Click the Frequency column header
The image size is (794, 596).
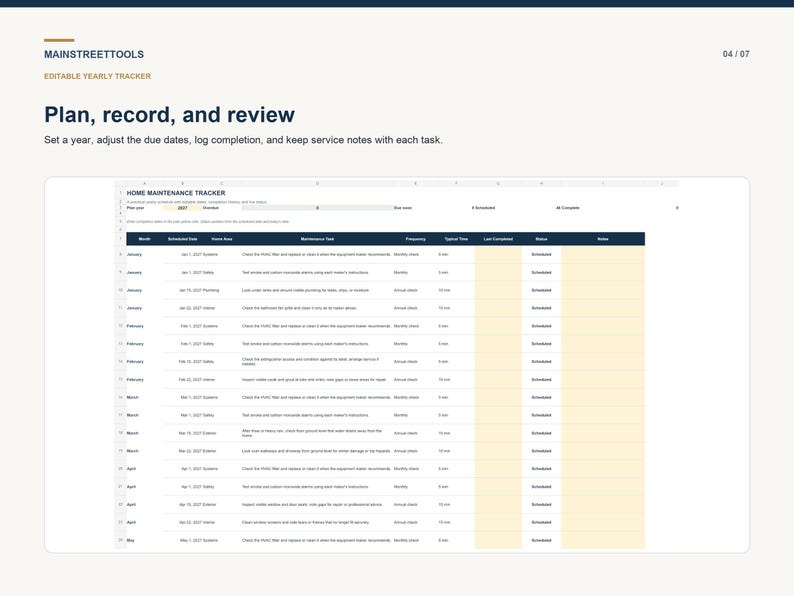[x=415, y=239]
